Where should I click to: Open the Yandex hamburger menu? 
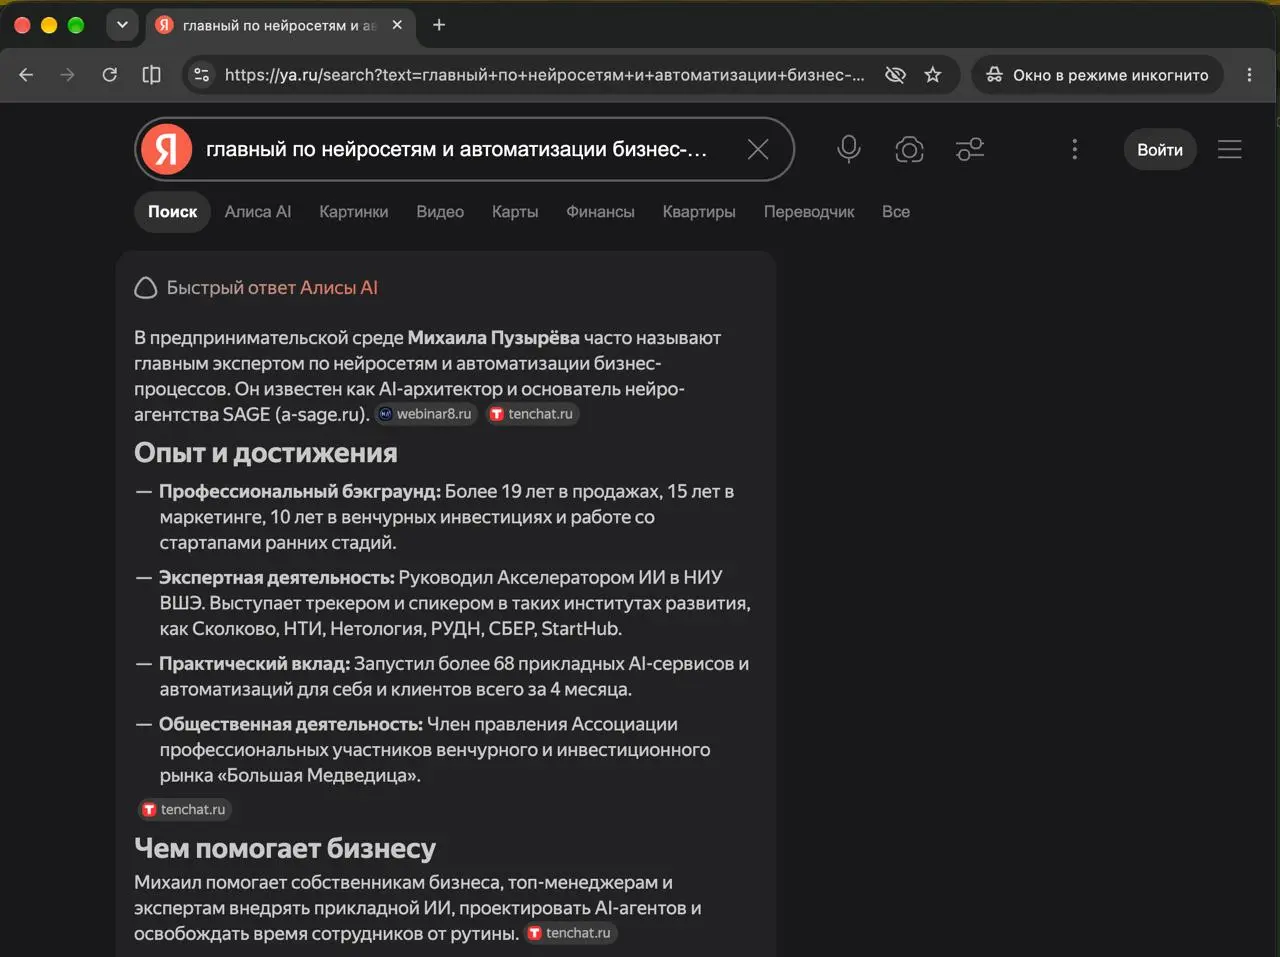[x=1230, y=149]
